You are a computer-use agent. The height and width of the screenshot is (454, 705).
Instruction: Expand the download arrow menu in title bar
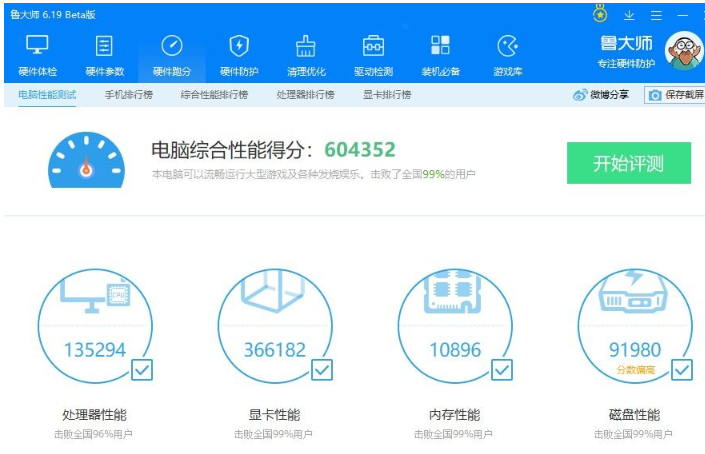click(629, 16)
